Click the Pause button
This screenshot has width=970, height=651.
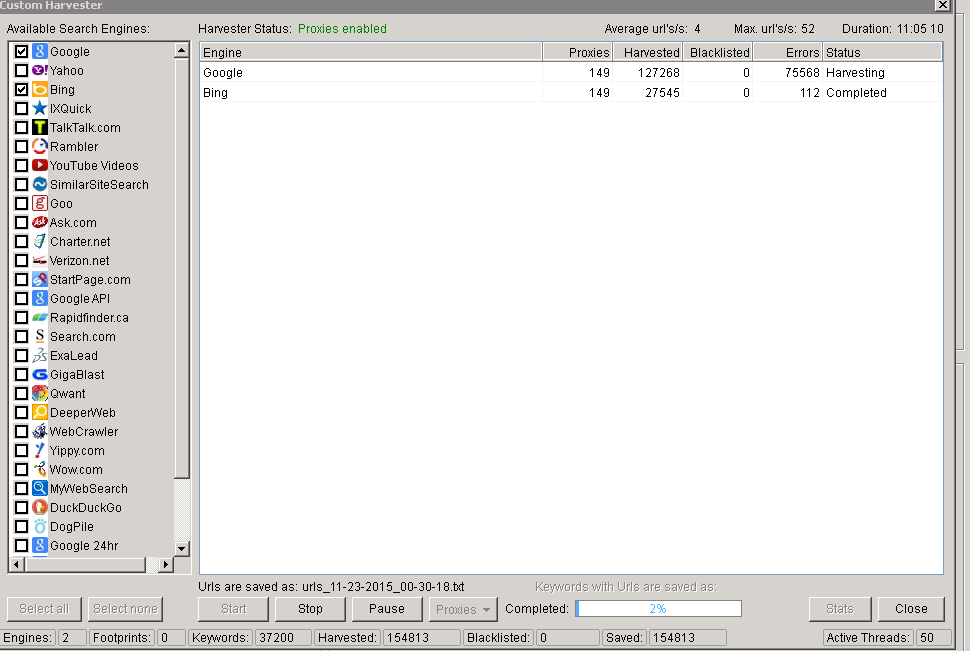click(387, 609)
